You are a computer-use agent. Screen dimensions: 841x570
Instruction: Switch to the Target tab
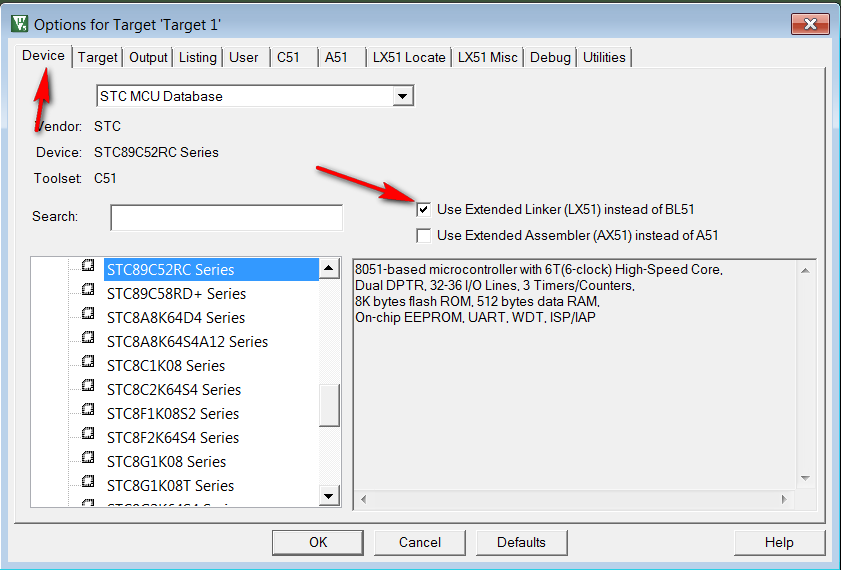pyautogui.click(x=97, y=57)
